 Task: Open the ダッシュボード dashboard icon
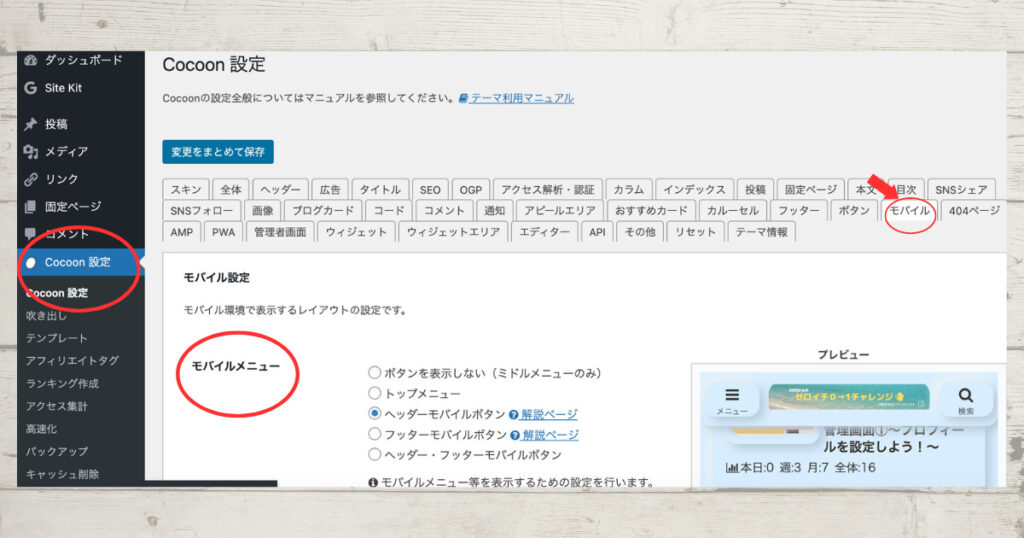coord(31,60)
